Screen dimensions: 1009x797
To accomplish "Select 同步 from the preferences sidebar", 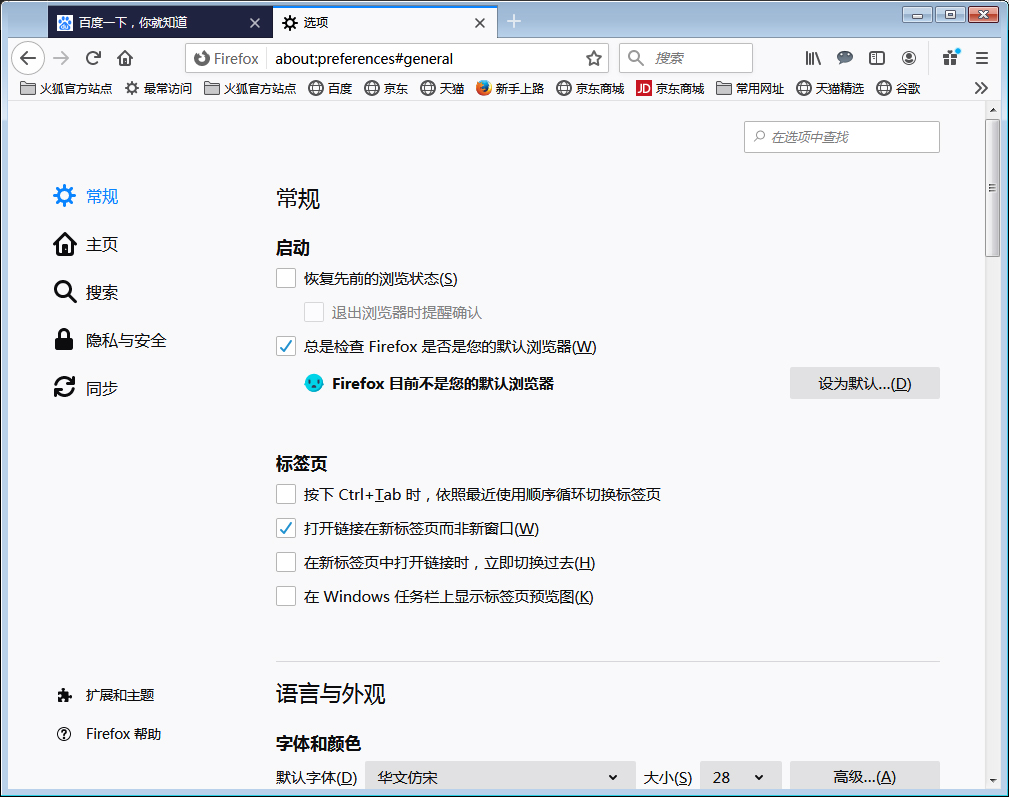I will [x=100, y=387].
